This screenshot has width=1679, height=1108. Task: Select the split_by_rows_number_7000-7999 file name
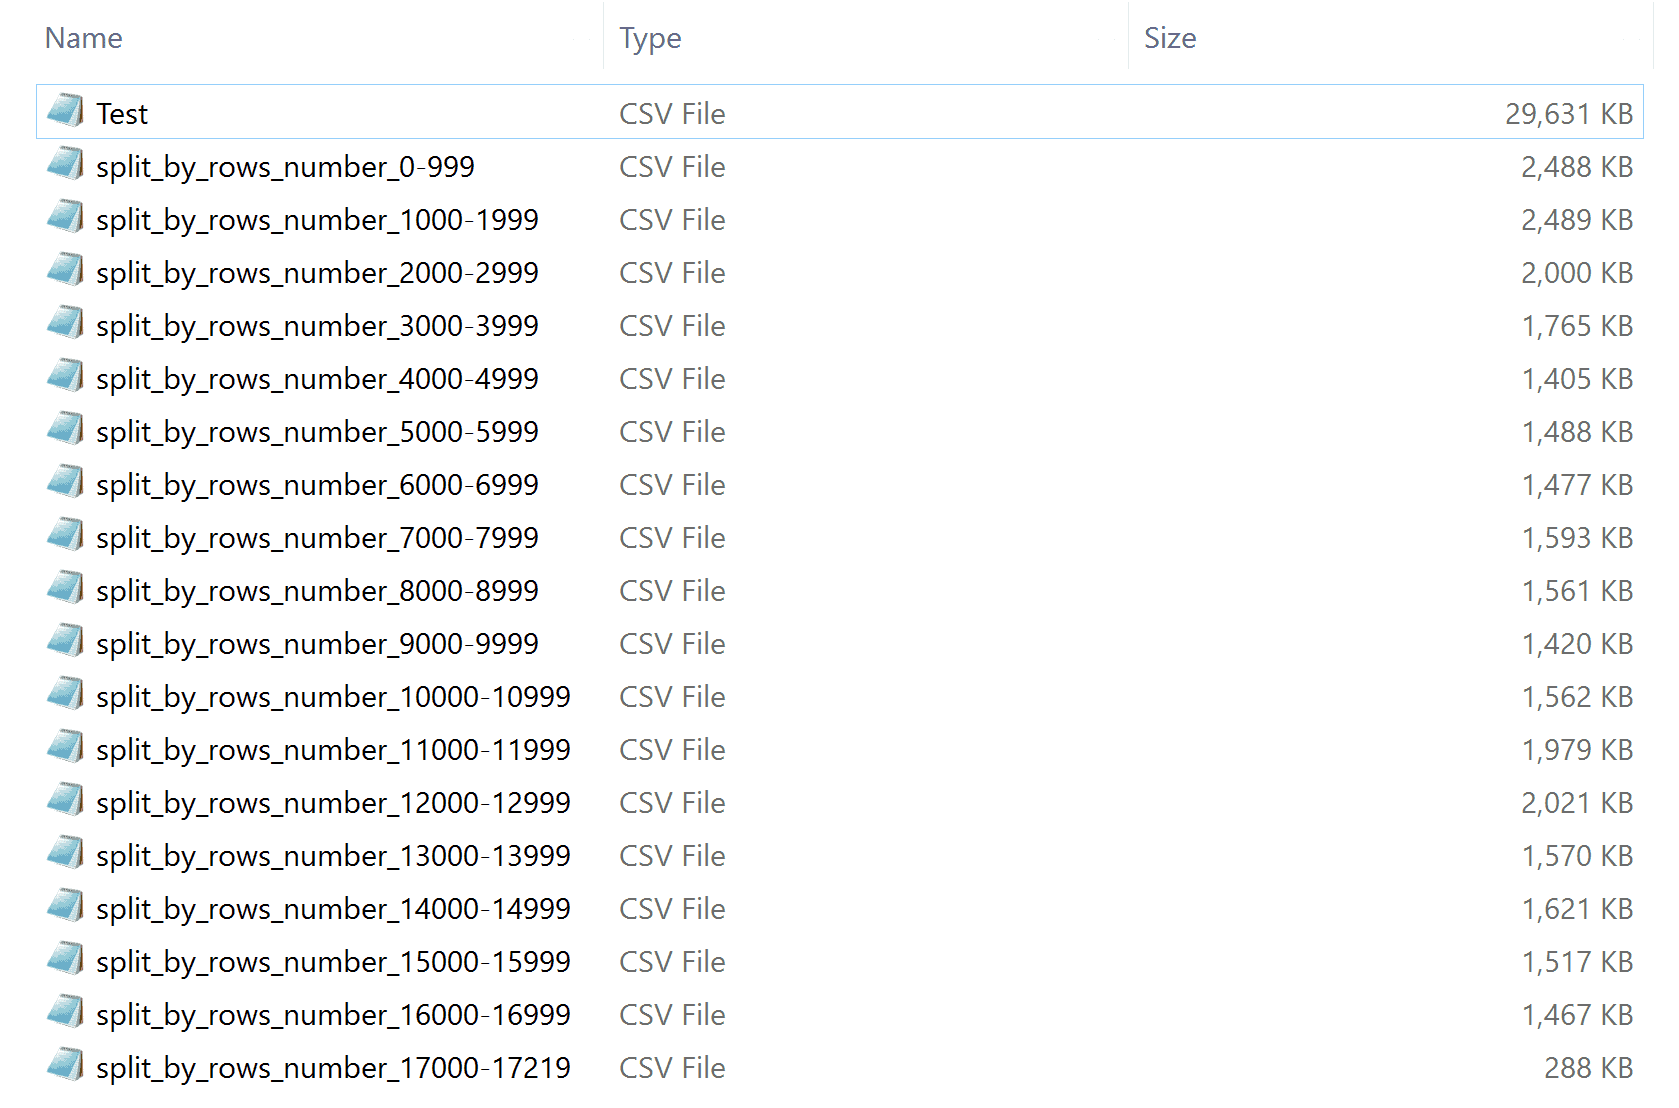tap(317, 538)
